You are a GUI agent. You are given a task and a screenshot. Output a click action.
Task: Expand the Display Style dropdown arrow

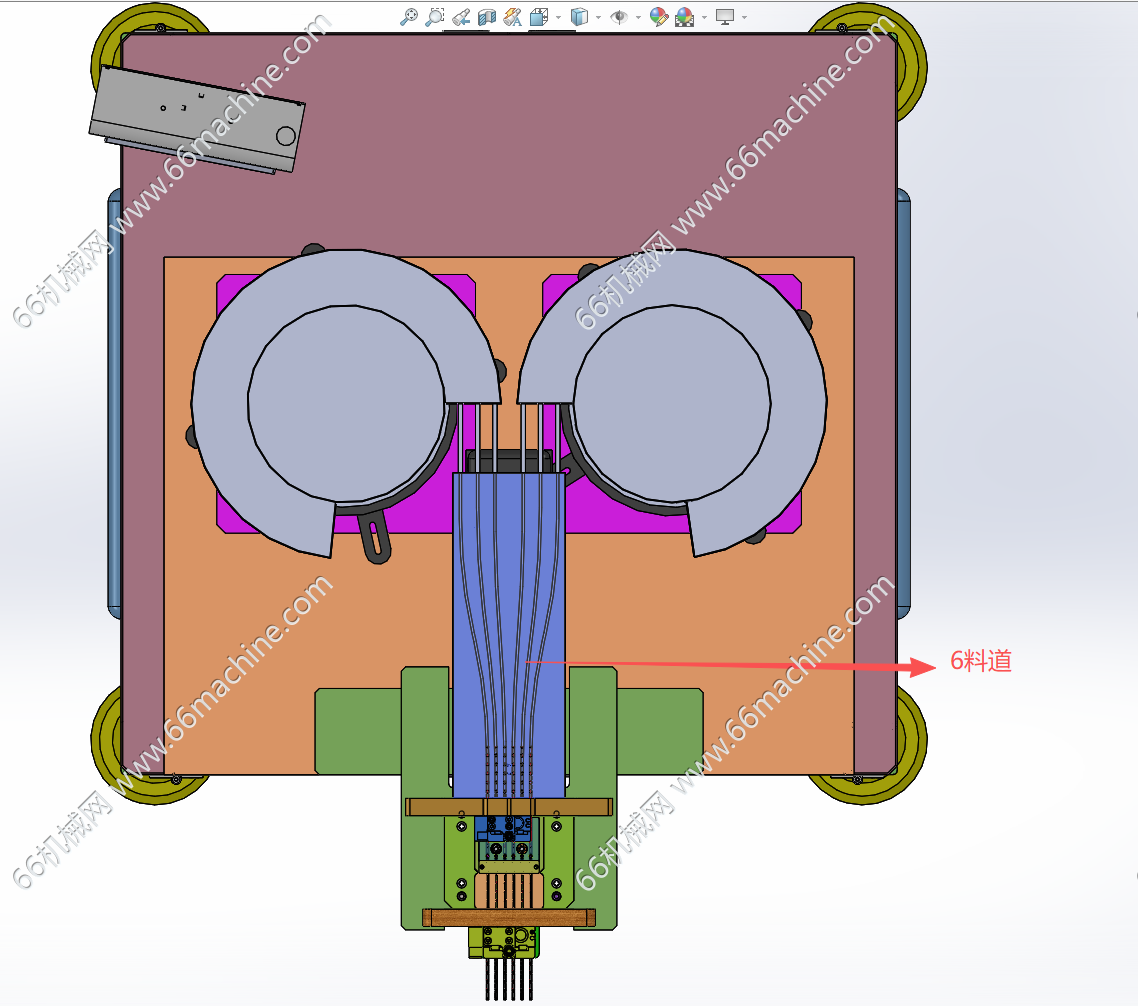[x=598, y=17]
